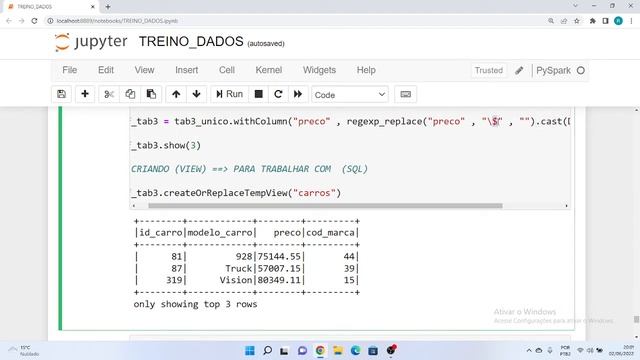Image resolution: width=640 pixels, height=360 pixels.
Task: Open the taskbar clock and date
Action: 621,351
